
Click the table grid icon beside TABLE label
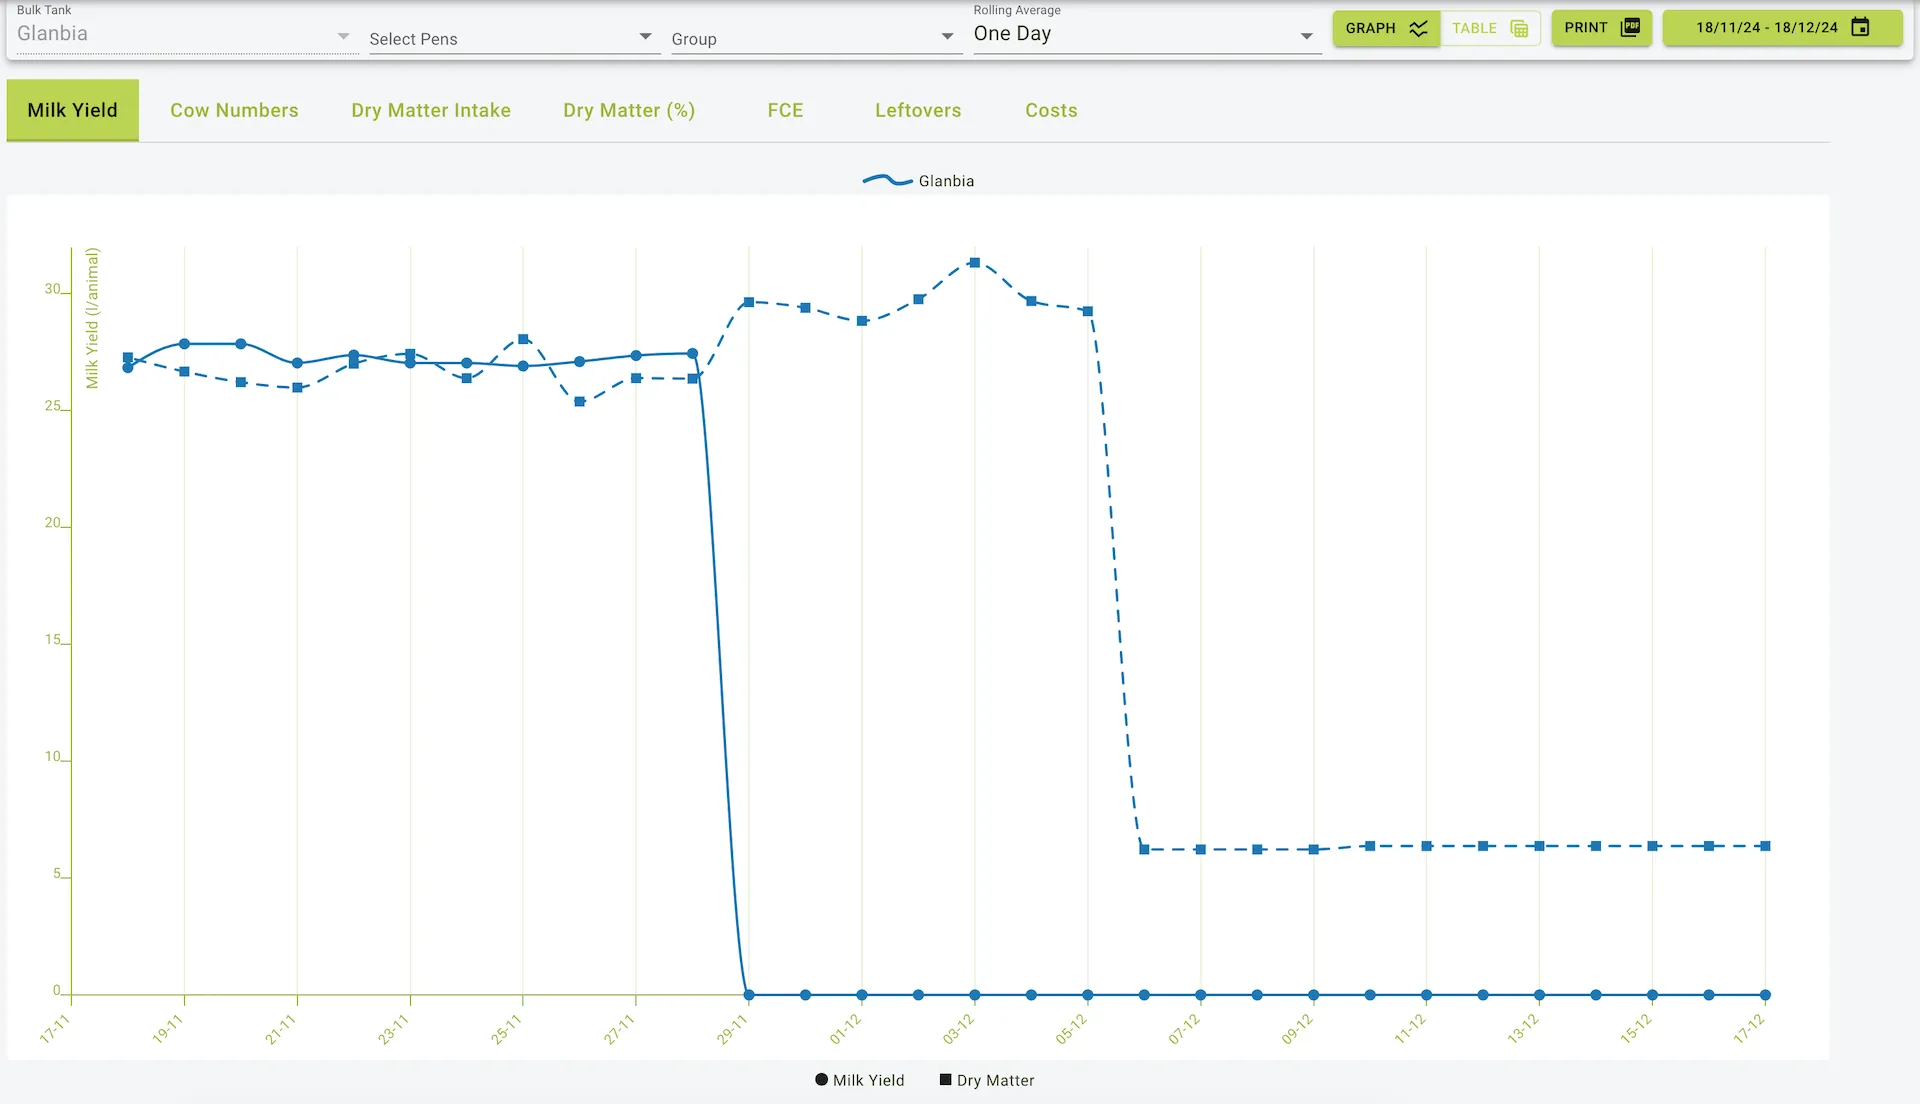1517,28
